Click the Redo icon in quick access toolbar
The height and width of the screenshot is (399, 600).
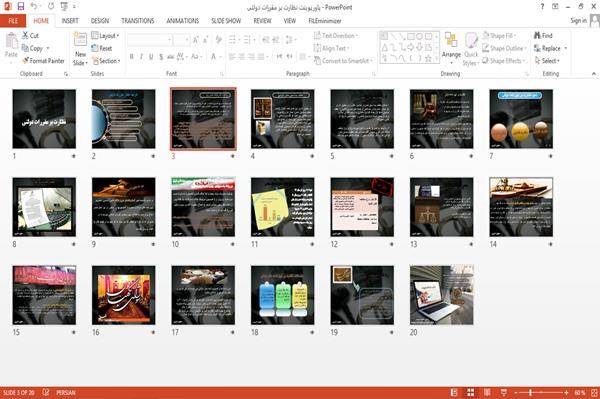(x=51, y=7)
